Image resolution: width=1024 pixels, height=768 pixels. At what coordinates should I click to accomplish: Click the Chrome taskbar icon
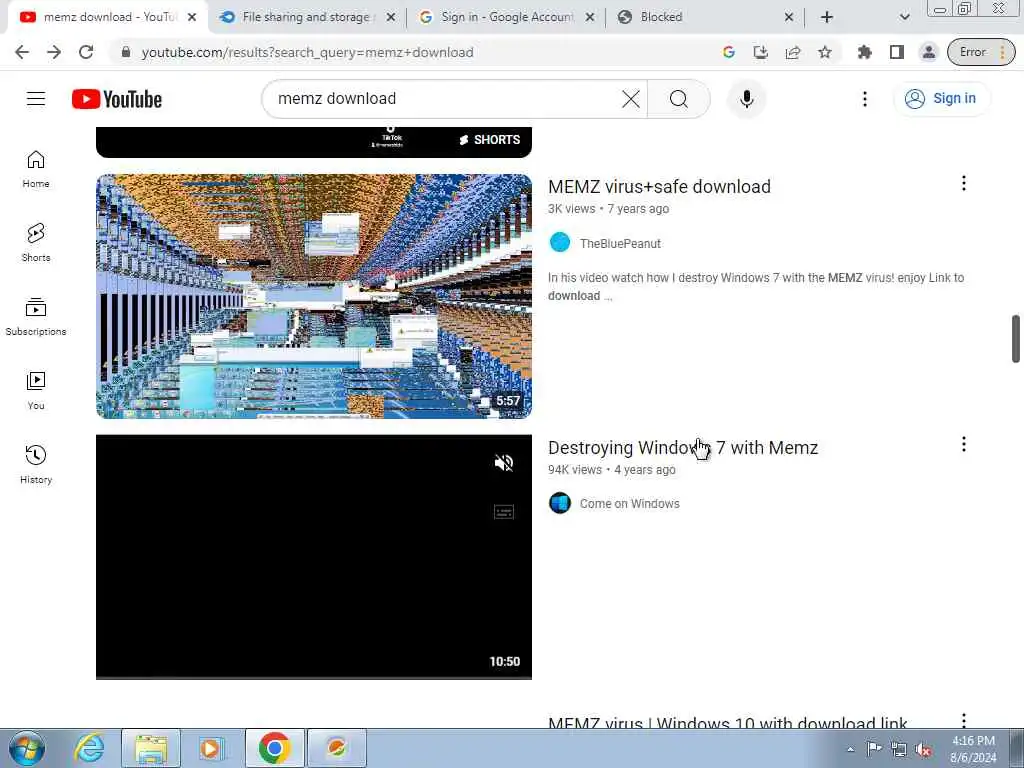274,748
